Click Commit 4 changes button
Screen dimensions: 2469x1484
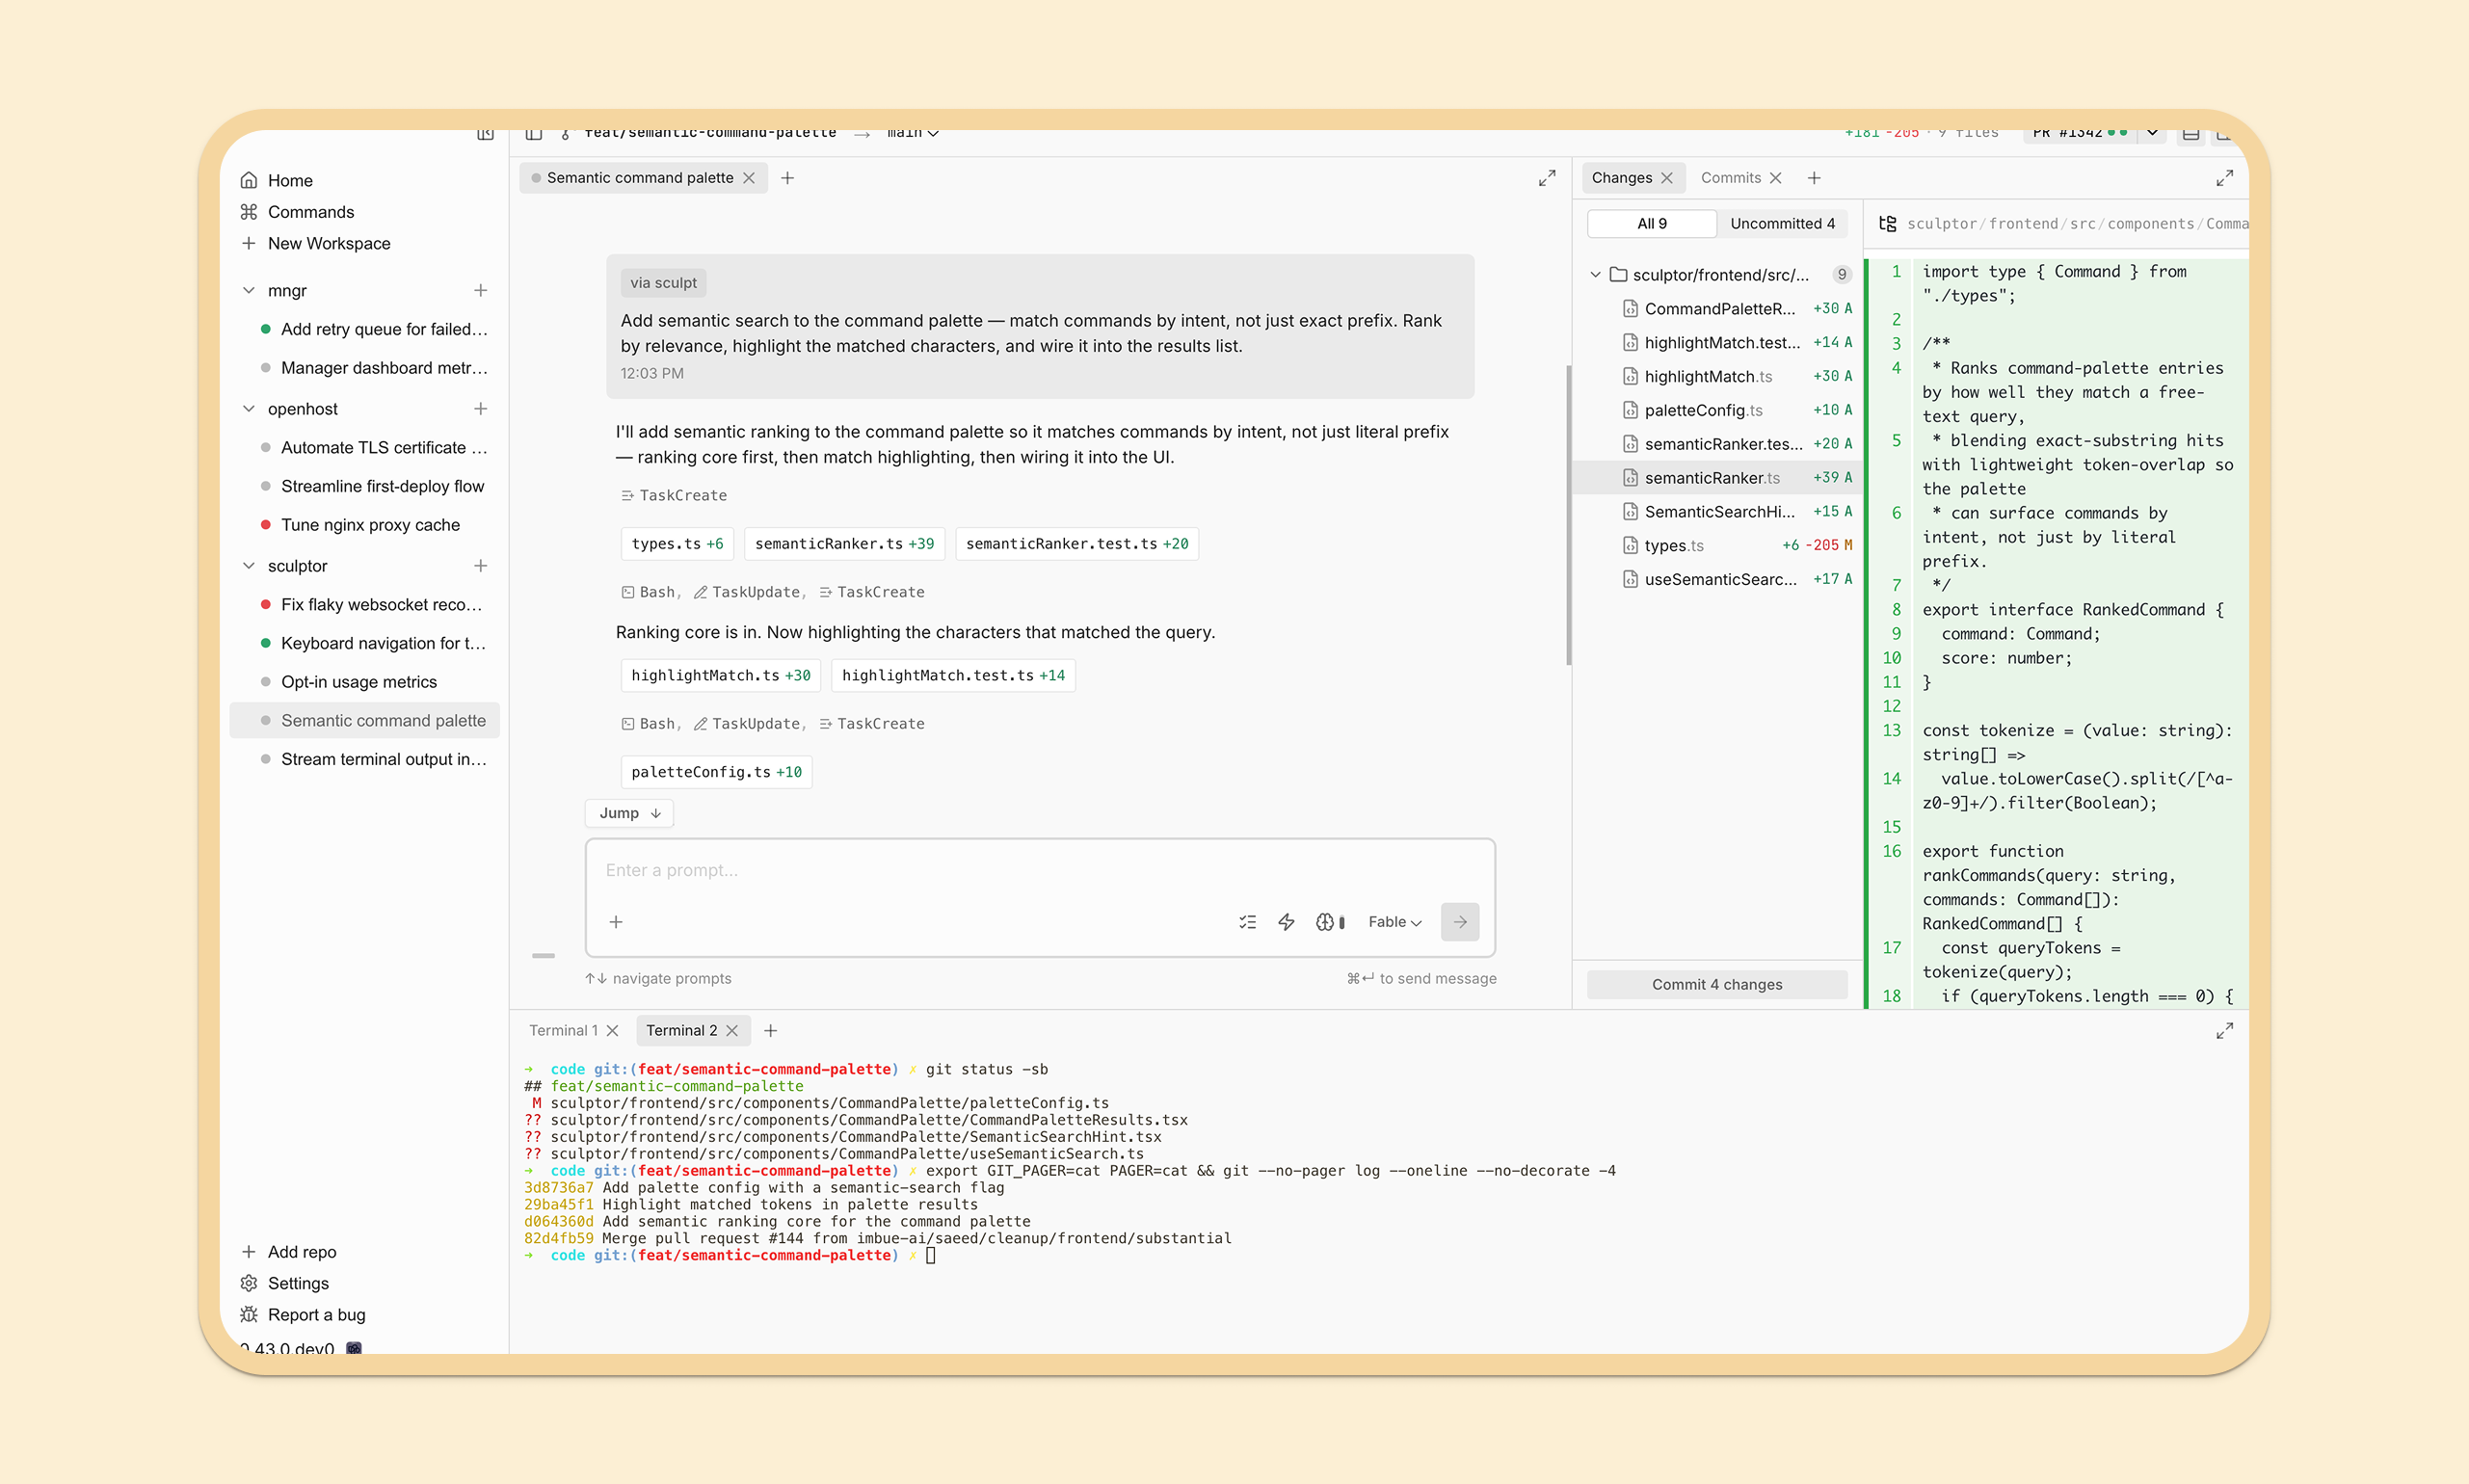click(1717, 985)
